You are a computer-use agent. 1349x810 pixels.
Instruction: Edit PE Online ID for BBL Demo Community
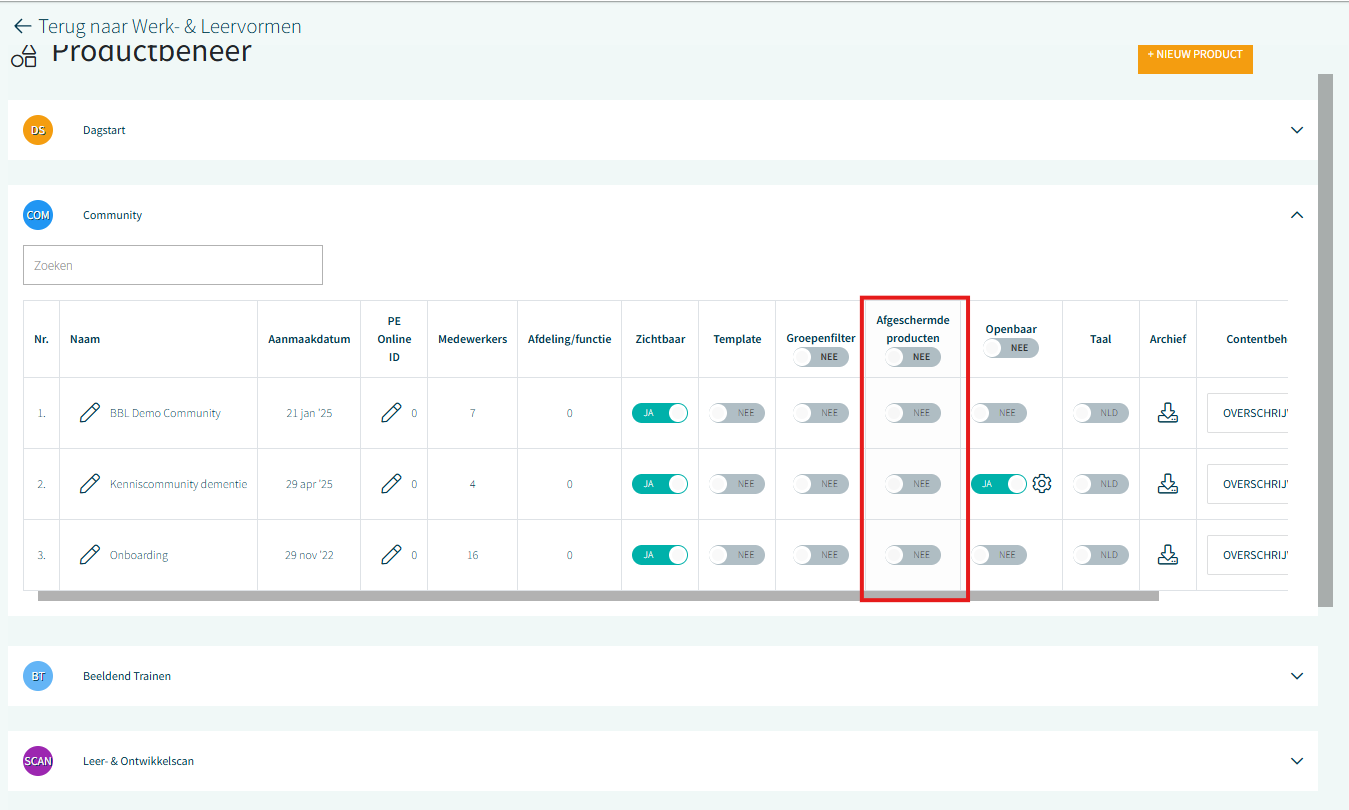[x=391, y=413]
